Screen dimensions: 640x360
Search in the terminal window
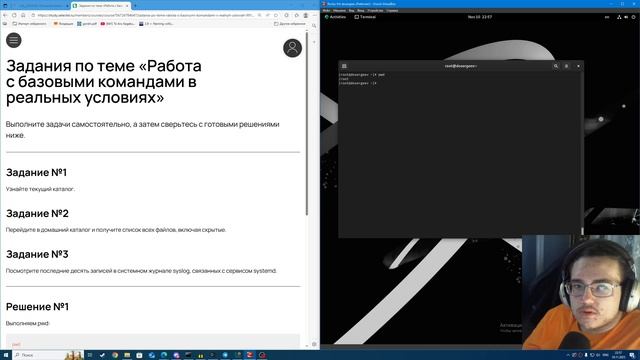click(556, 66)
